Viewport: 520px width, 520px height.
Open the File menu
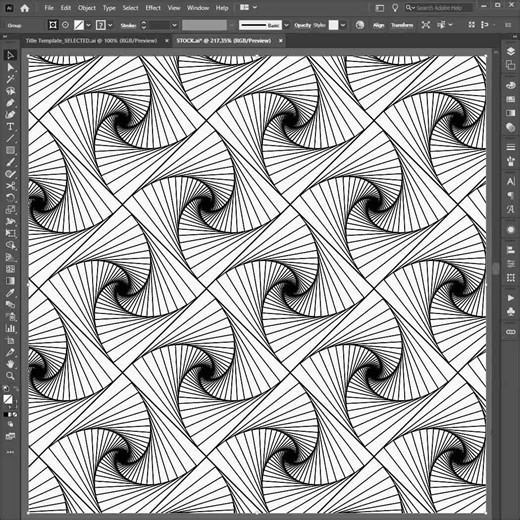pyautogui.click(x=49, y=8)
